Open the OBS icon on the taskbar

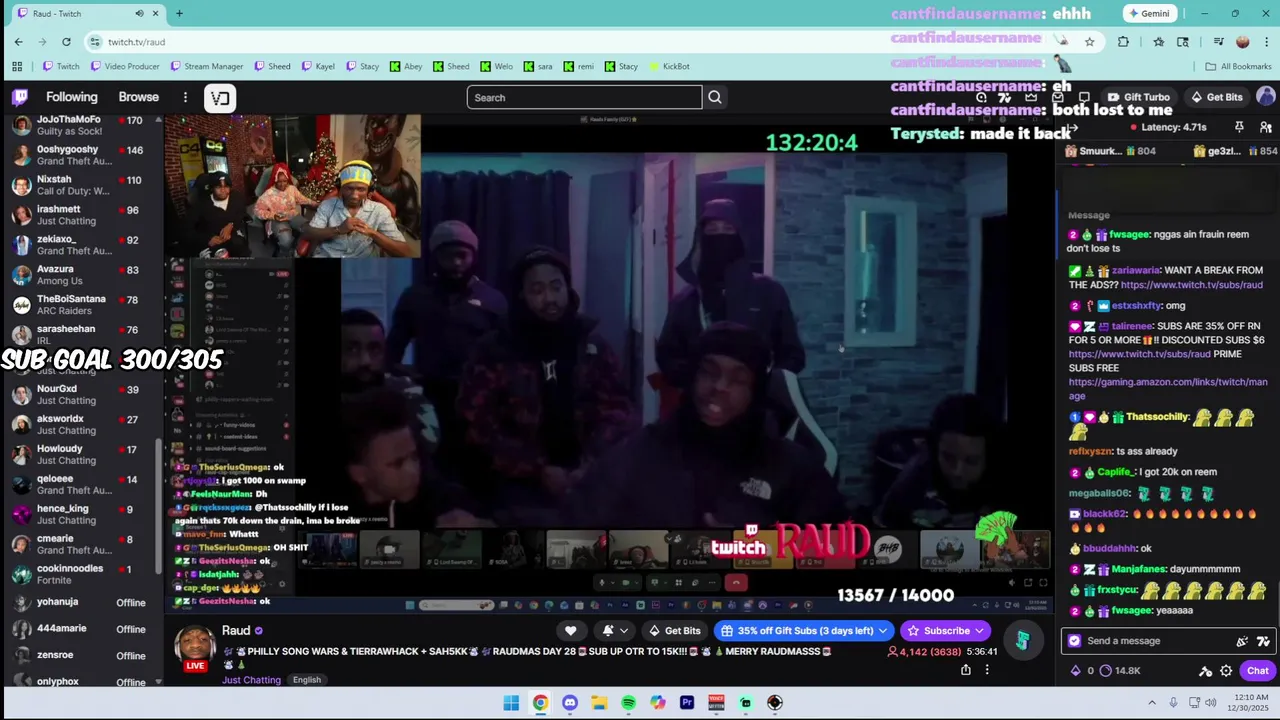coord(775,703)
